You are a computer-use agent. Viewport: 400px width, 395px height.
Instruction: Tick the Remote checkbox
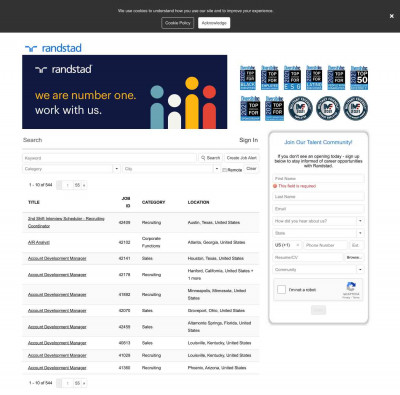pos(224,170)
